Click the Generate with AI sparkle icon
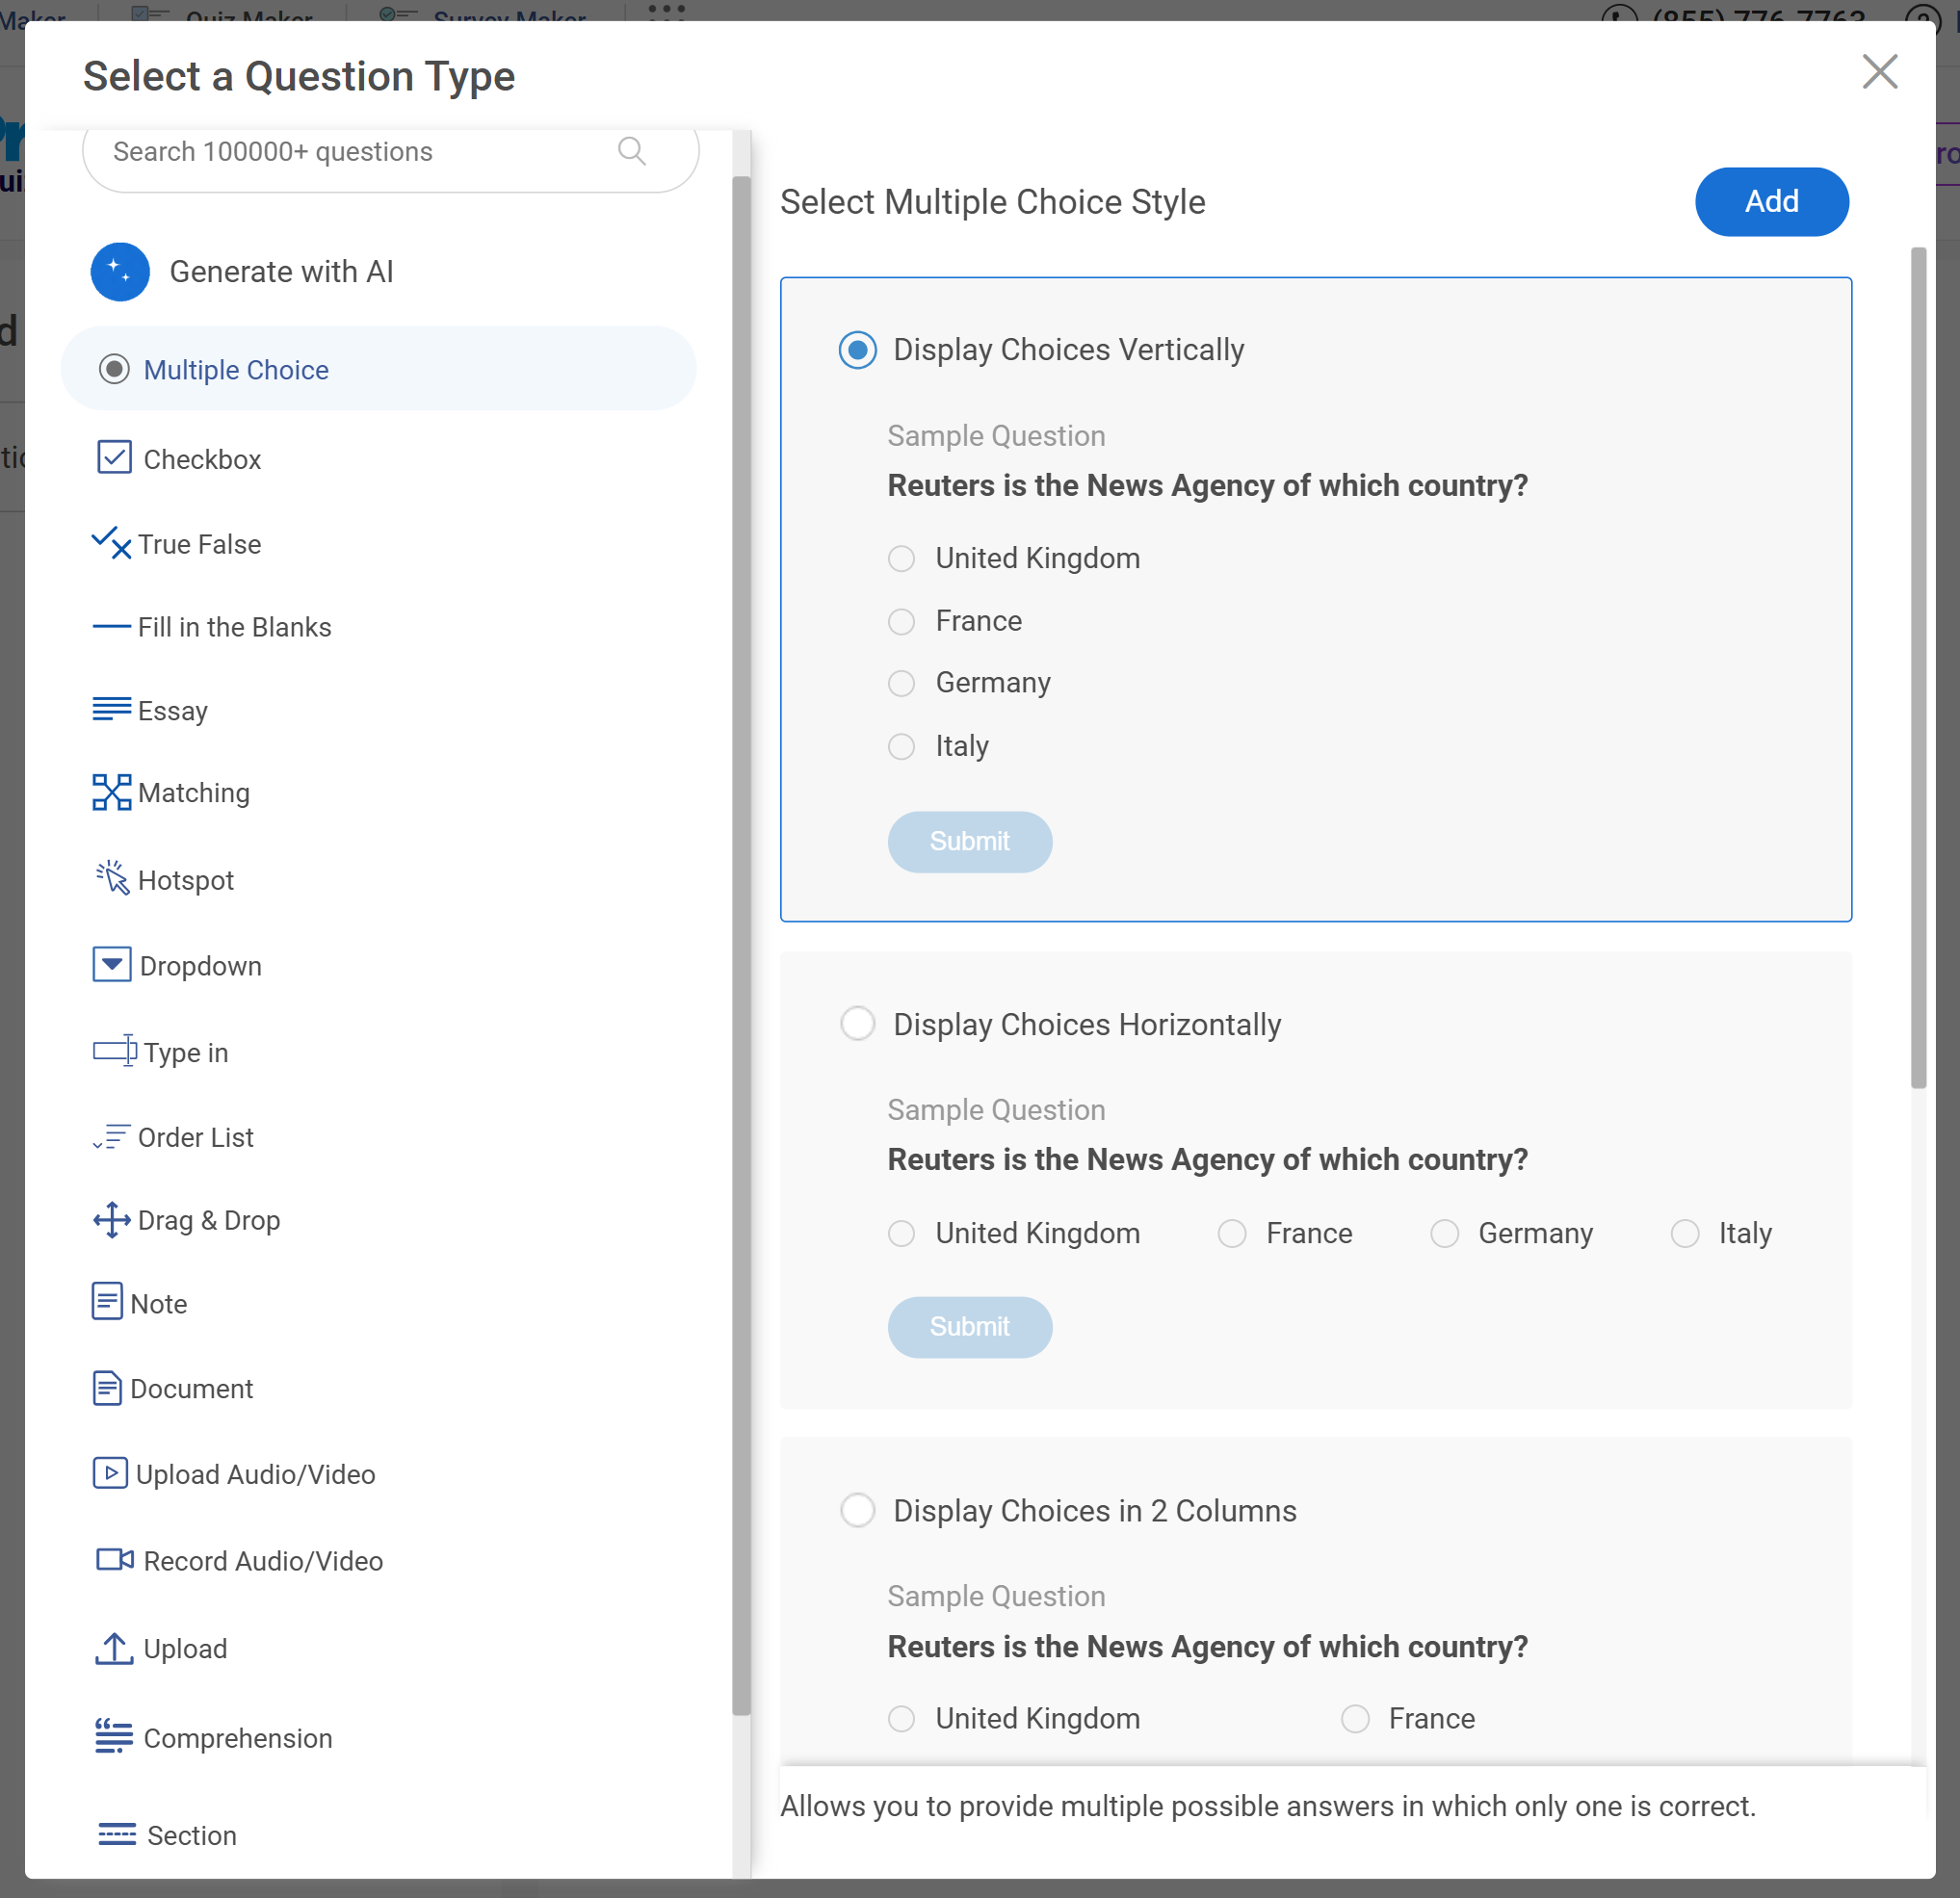Viewport: 1960px width, 1898px height. 120,272
